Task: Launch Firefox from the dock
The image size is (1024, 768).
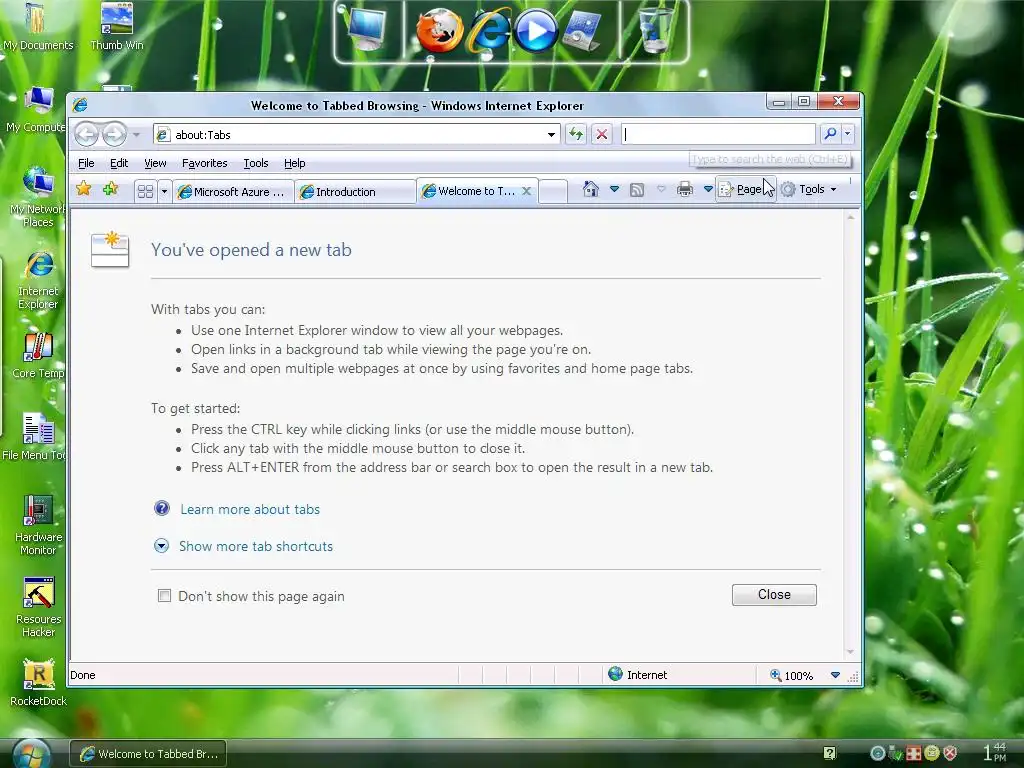Action: (x=440, y=30)
